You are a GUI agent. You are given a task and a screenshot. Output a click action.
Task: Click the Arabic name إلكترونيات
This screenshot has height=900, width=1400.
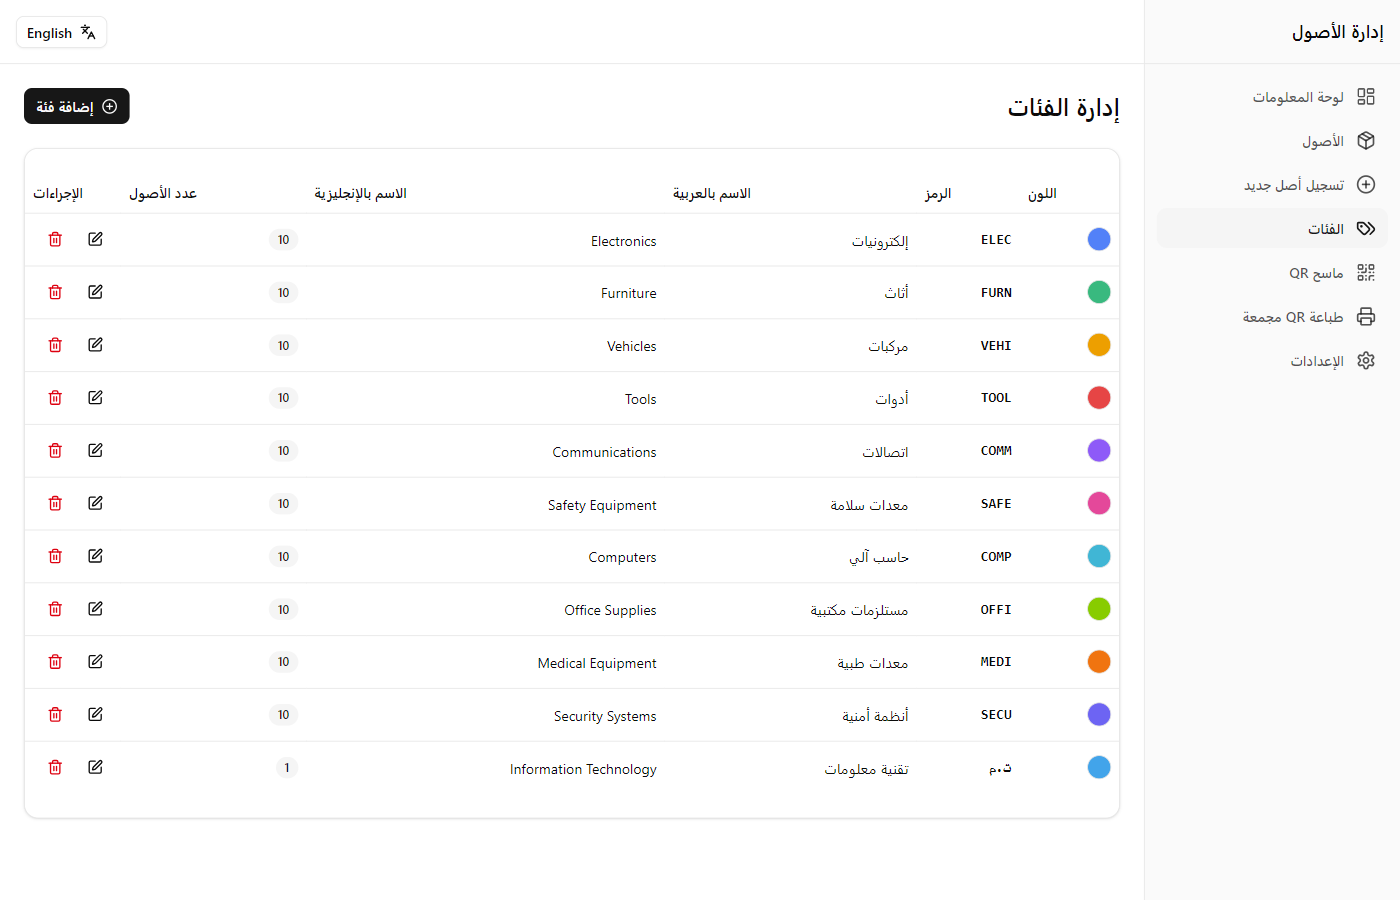coord(880,241)
